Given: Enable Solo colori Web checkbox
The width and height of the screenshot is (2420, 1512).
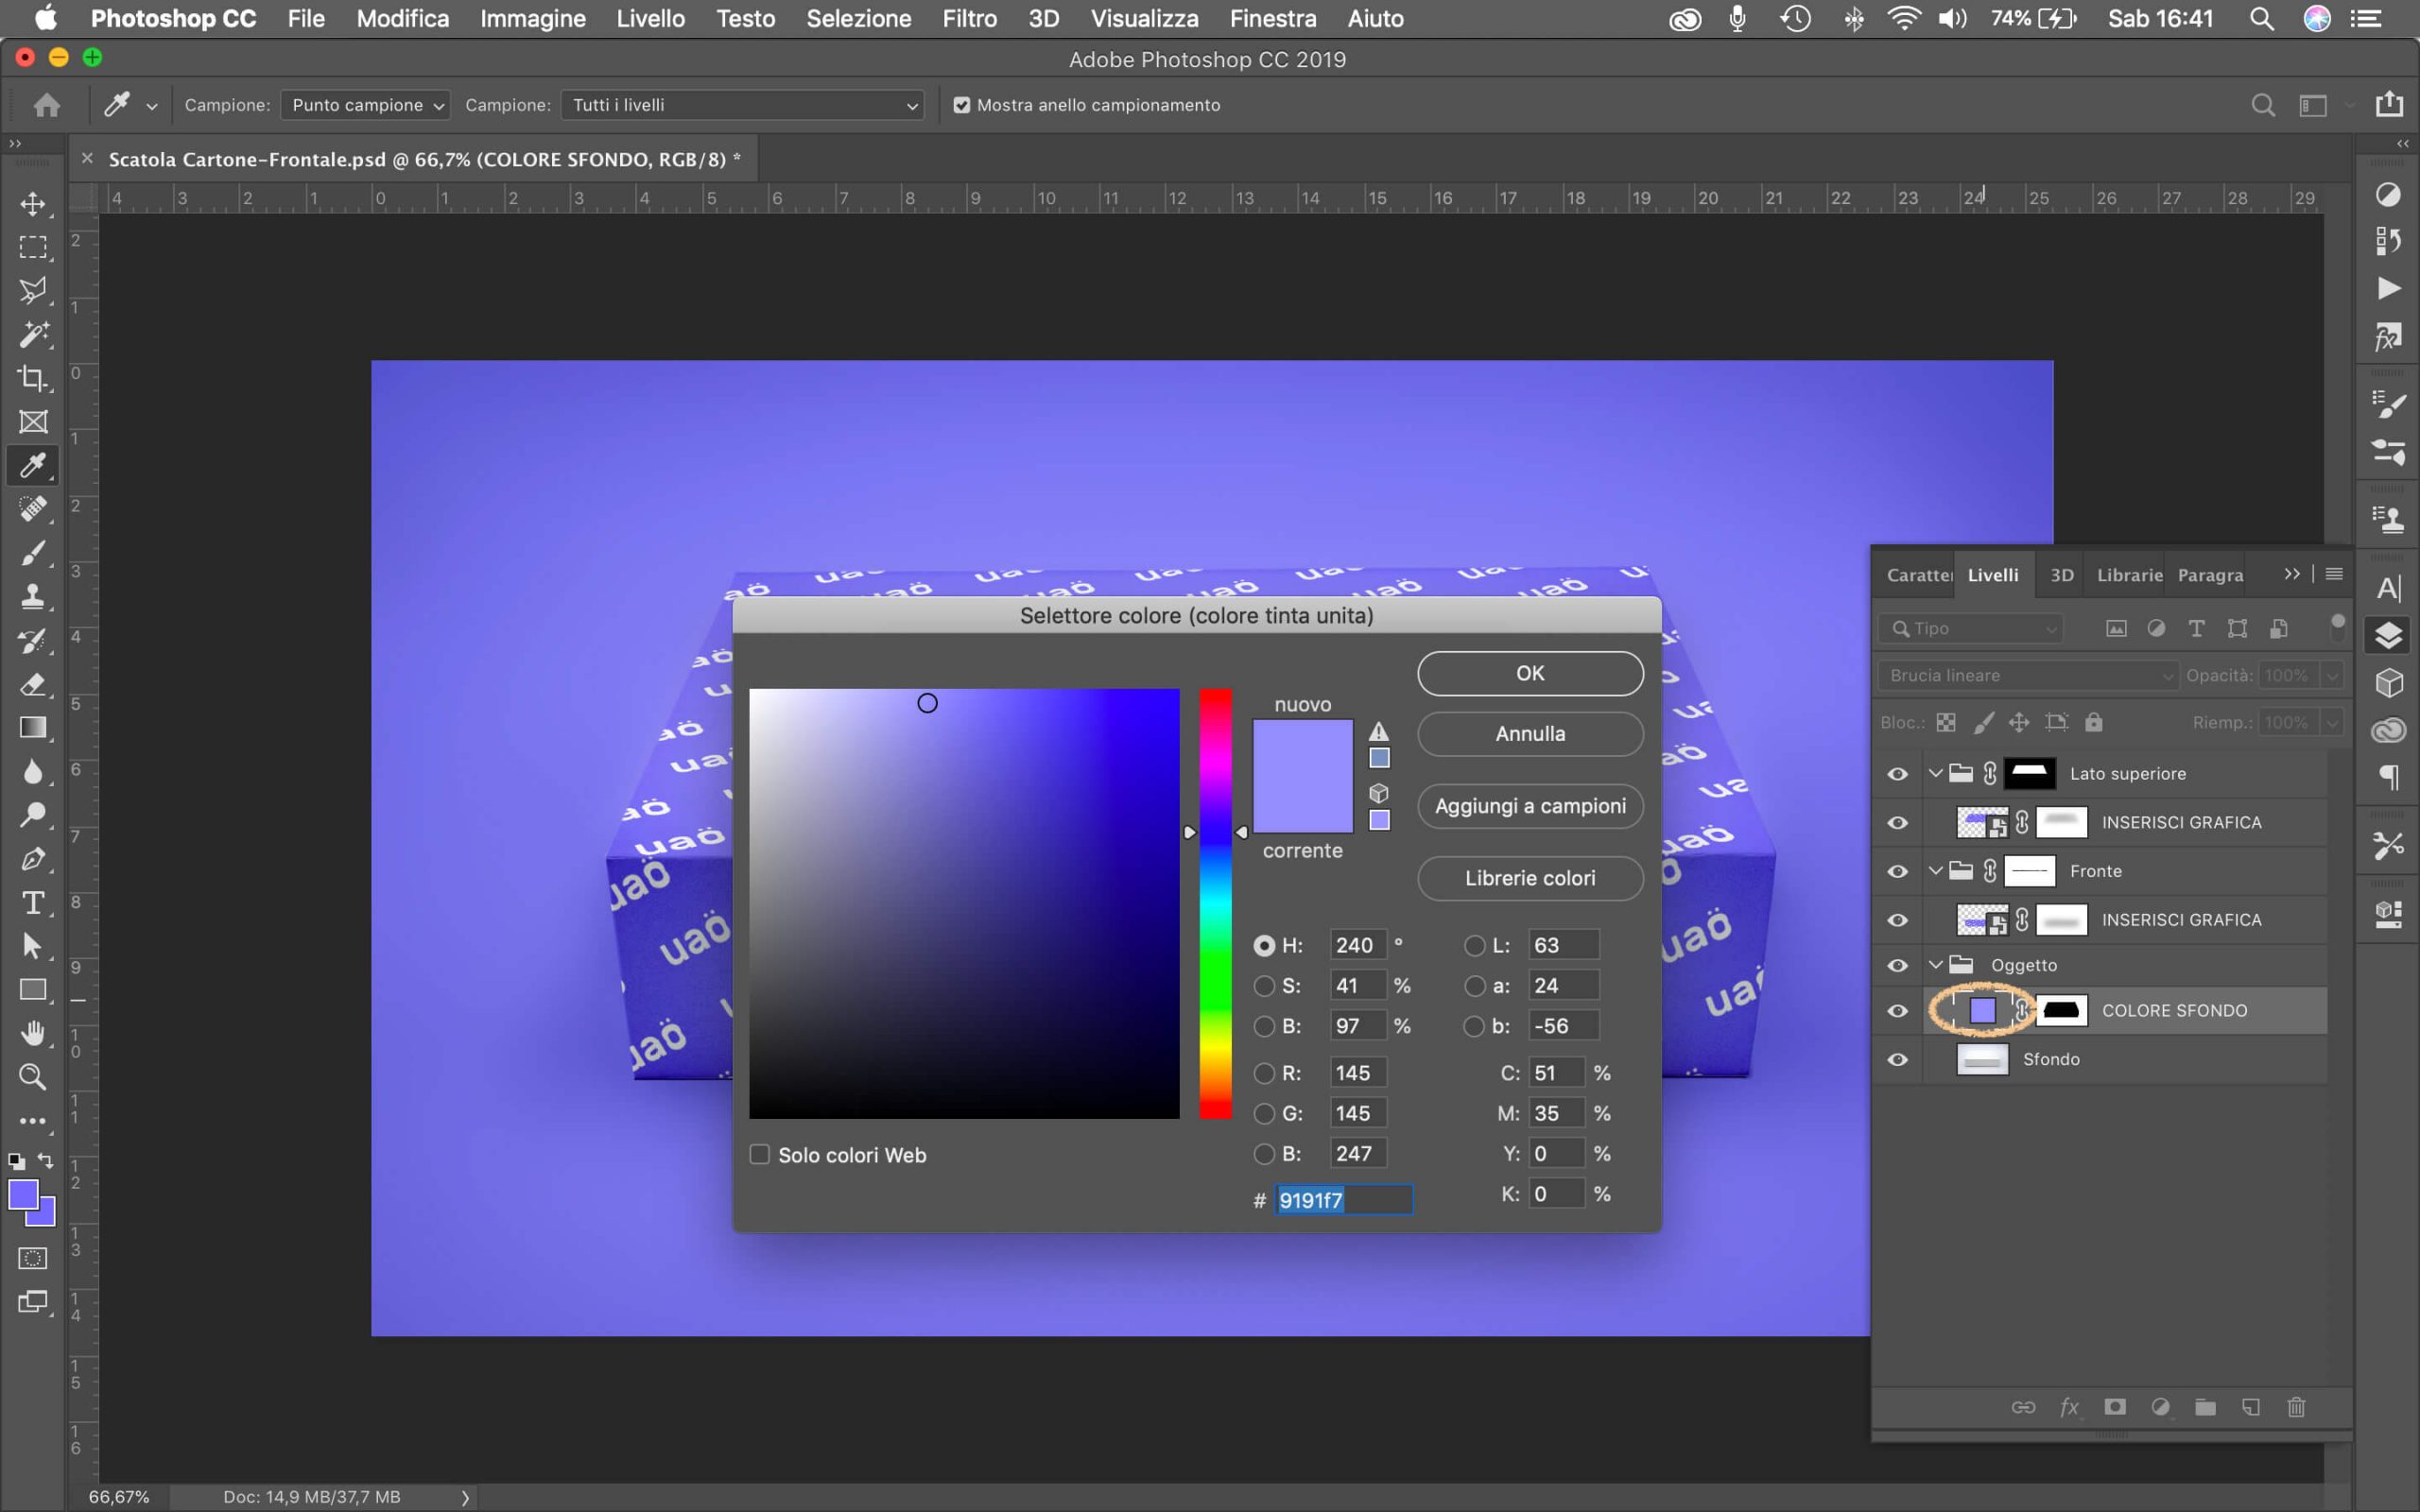Looking at the screenshot, I should tap(760, 1155).
